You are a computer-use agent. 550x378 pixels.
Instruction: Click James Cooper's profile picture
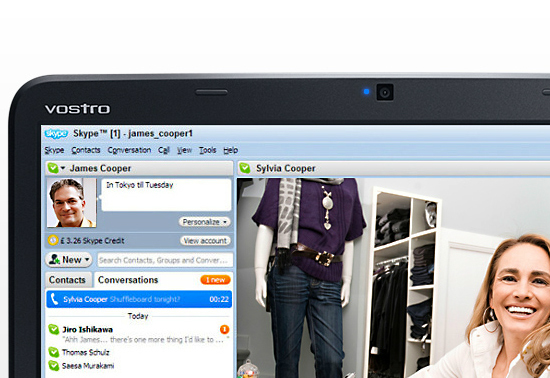(71, 203)
